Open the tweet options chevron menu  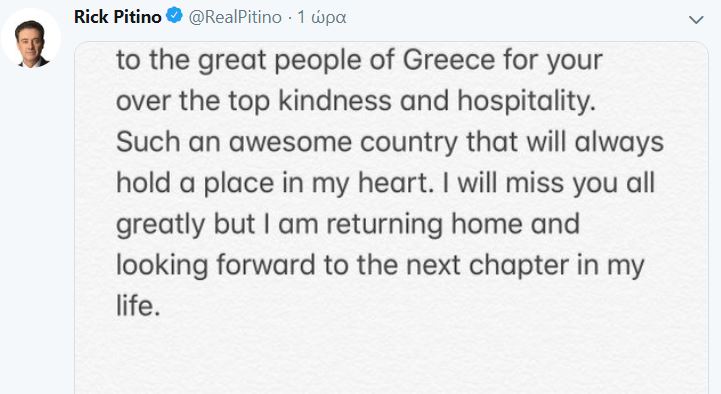[696, 20]
